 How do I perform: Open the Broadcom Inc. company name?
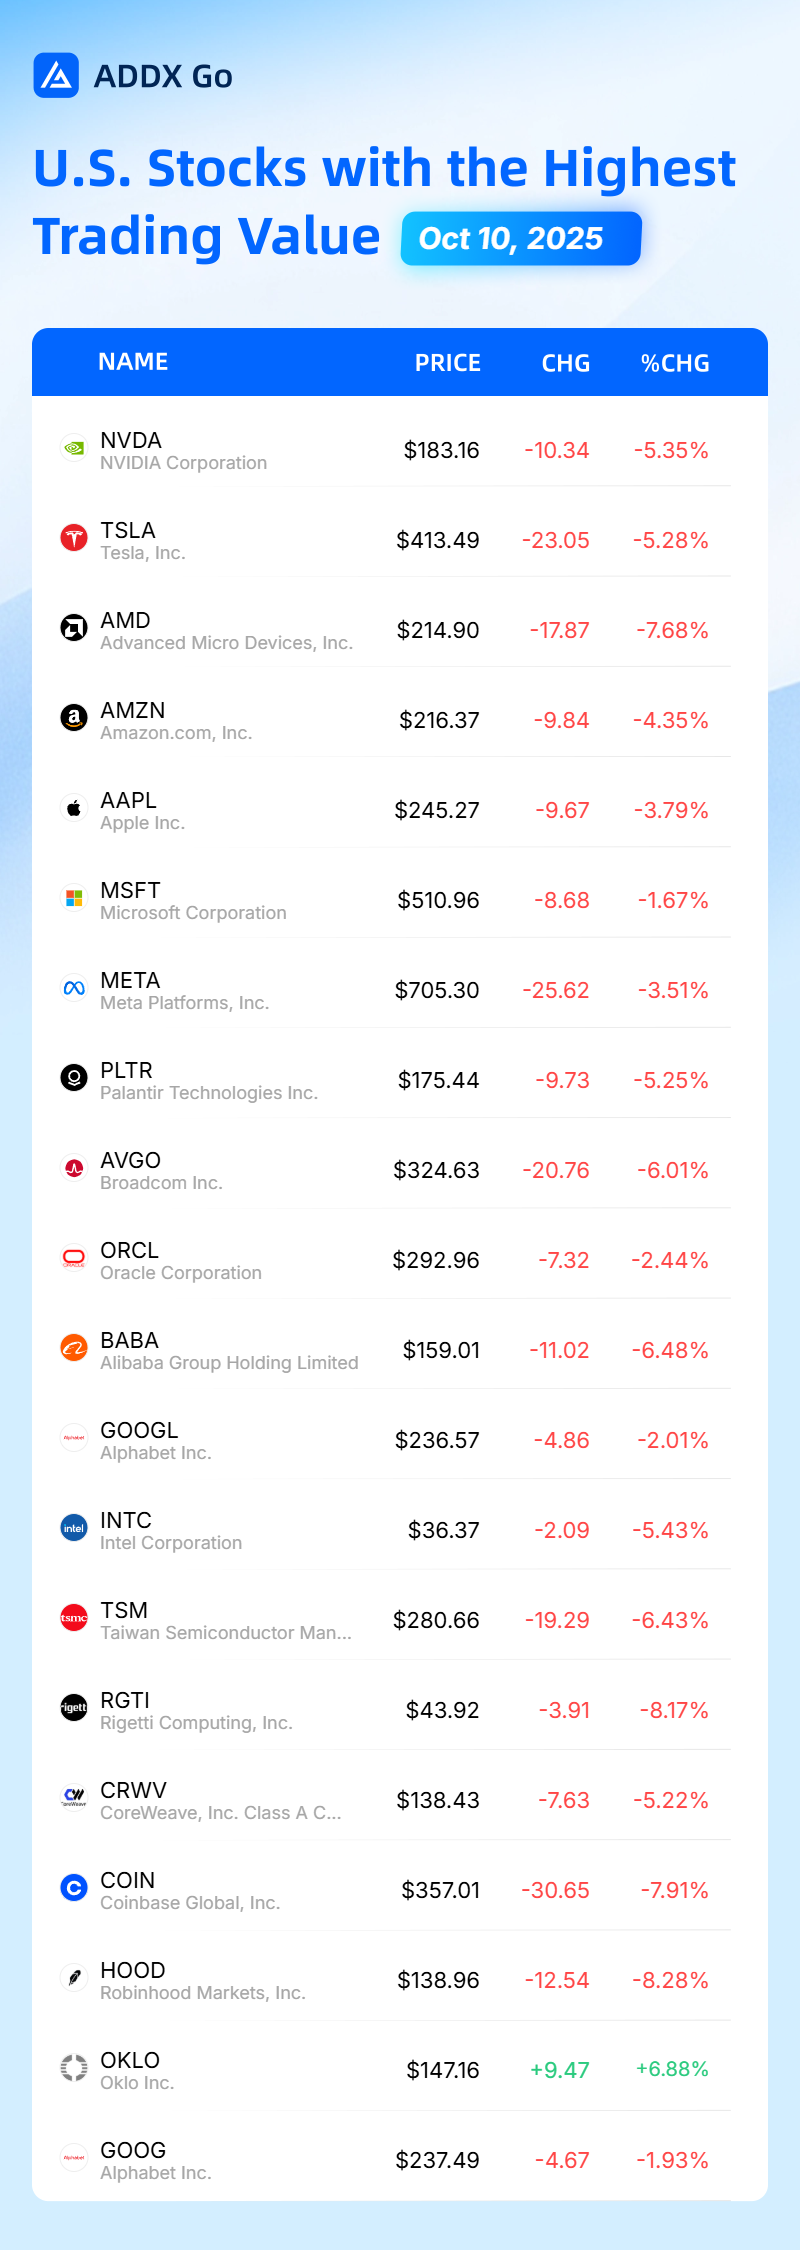point(161,1183)
